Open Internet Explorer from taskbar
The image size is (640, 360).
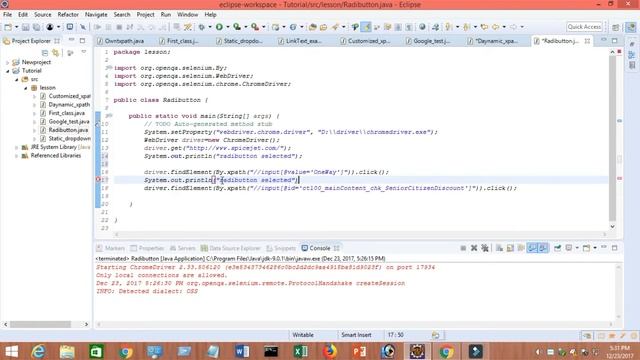[x=38, y=351]
